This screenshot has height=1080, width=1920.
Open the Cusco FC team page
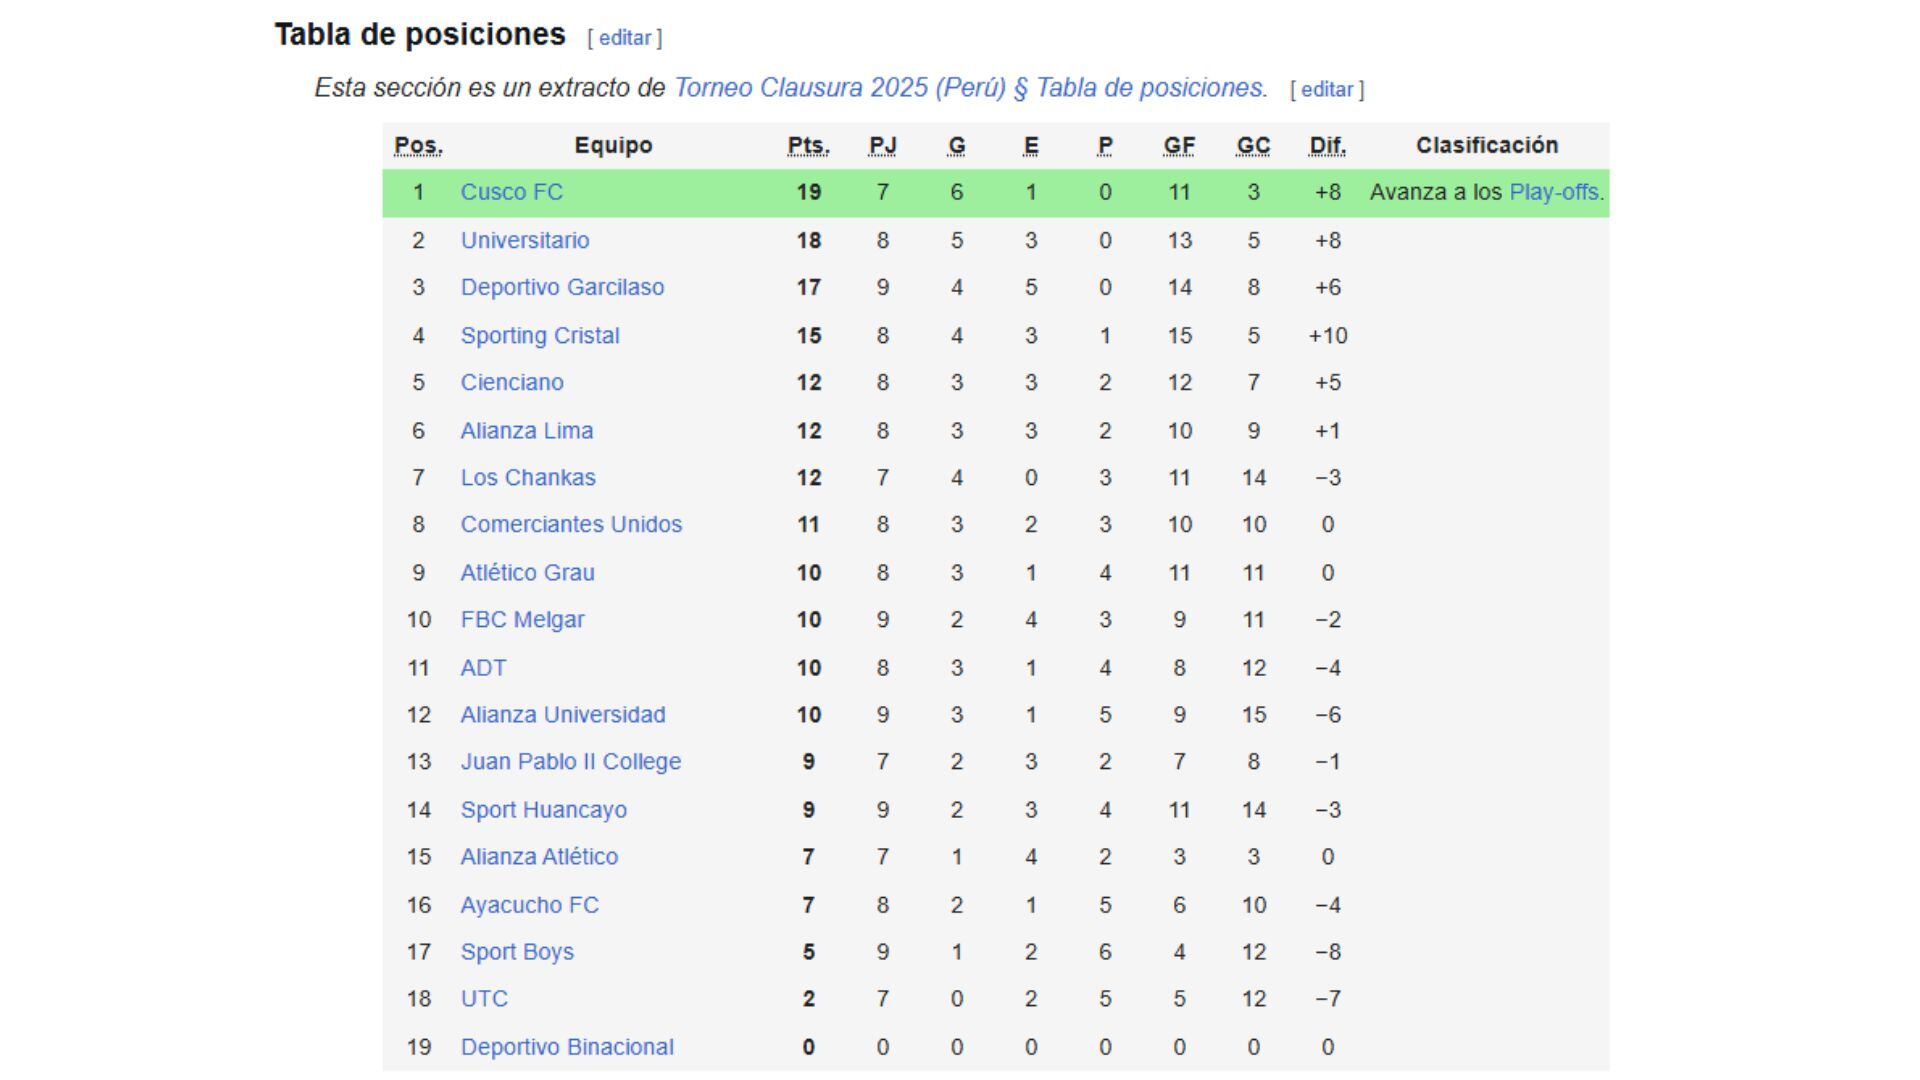point(513,192)
